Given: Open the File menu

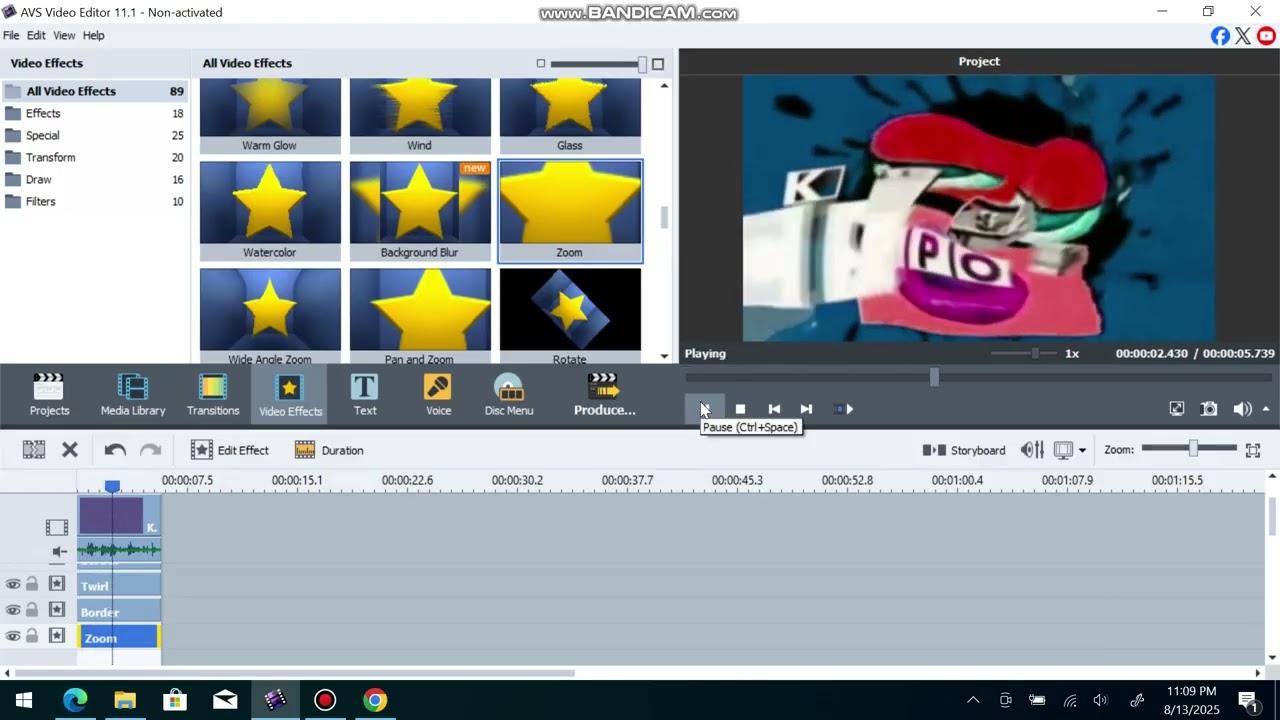Looking at the screenshot, I should click(11, 35).
